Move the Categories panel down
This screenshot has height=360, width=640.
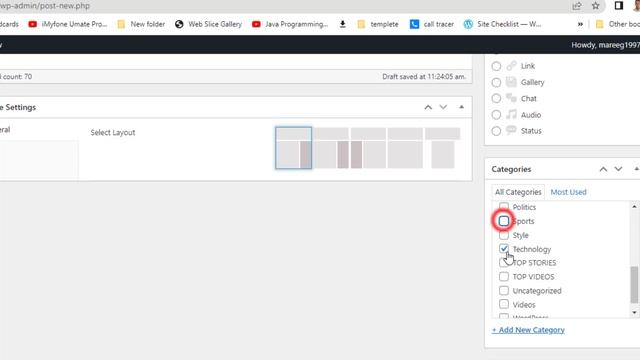pyautogui.click(x=618, y=169)
